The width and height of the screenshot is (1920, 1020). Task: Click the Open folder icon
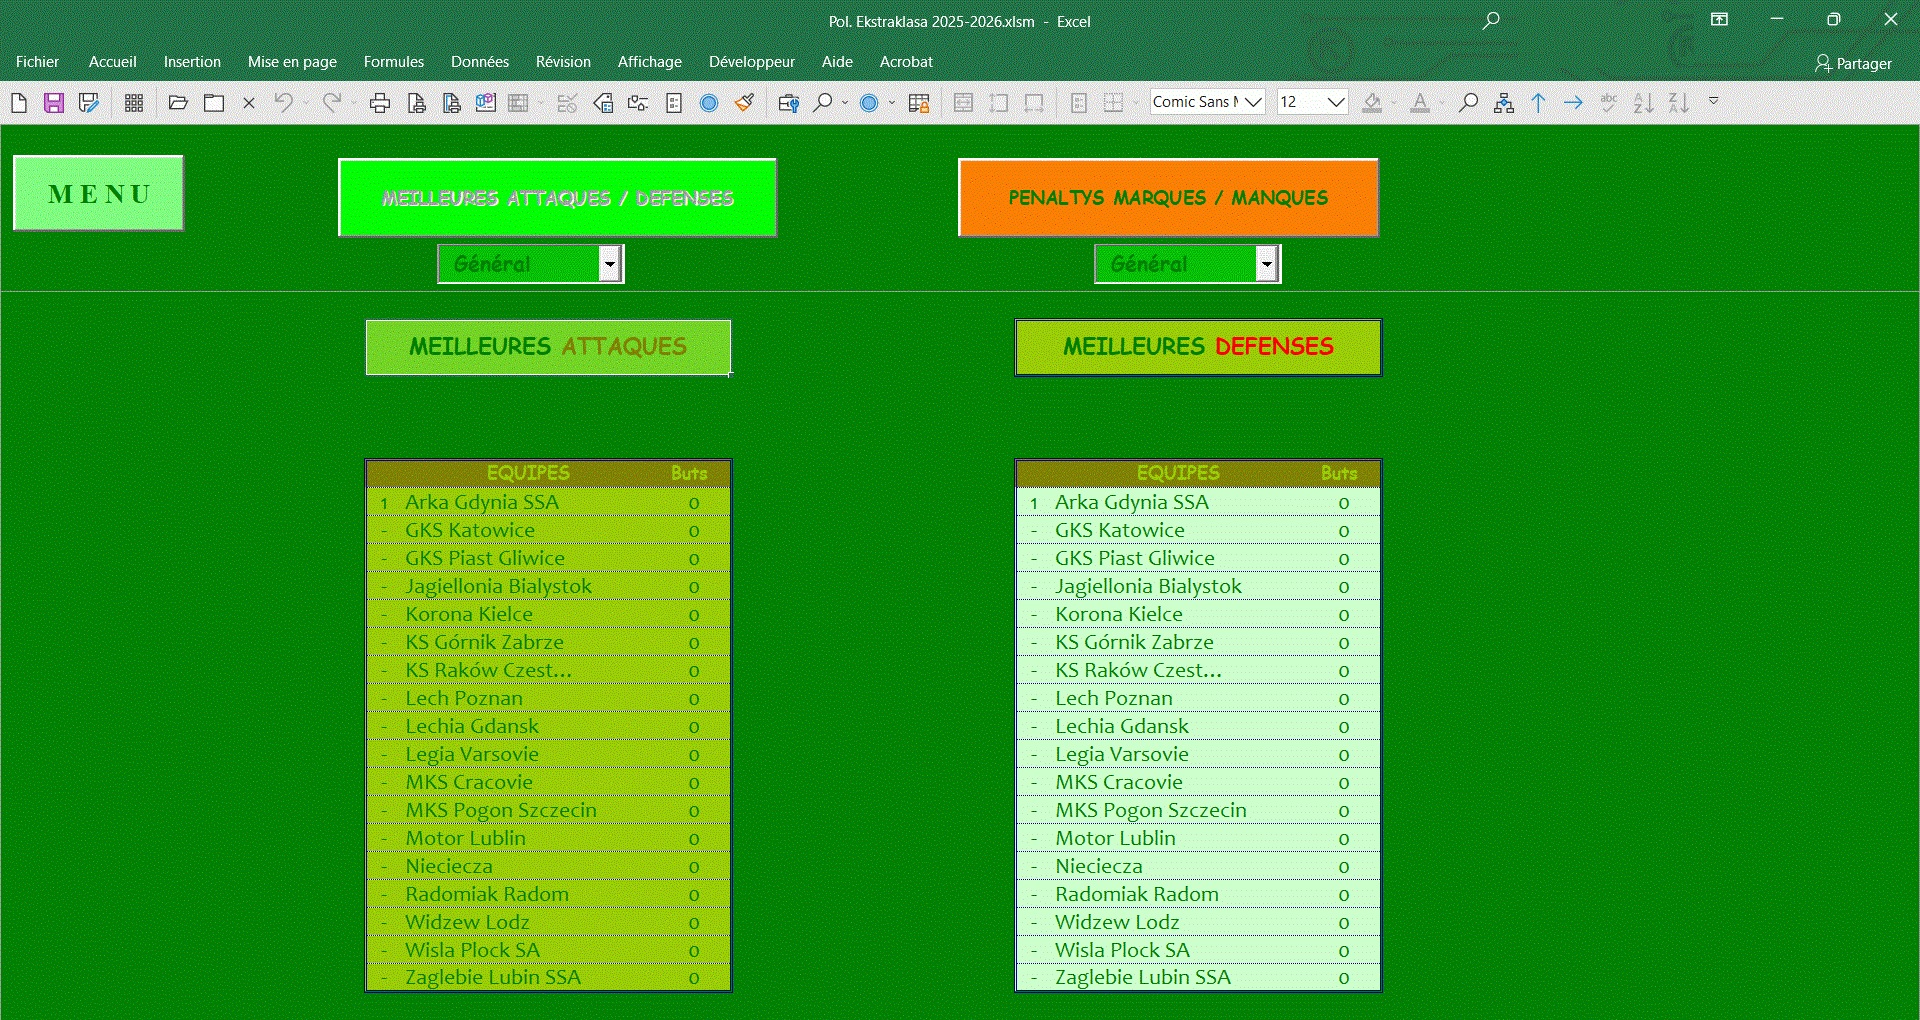178,103
